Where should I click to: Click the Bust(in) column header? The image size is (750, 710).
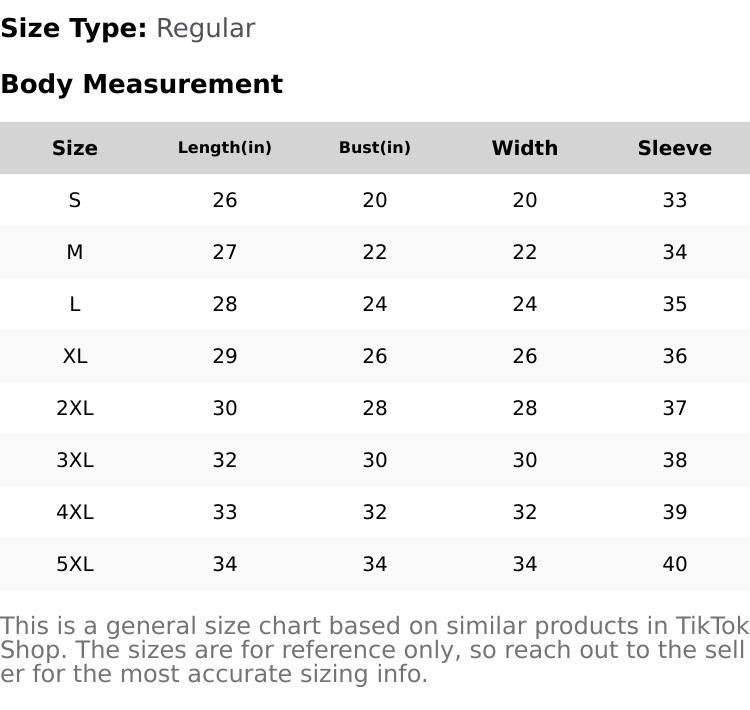[x=375, y=148]
